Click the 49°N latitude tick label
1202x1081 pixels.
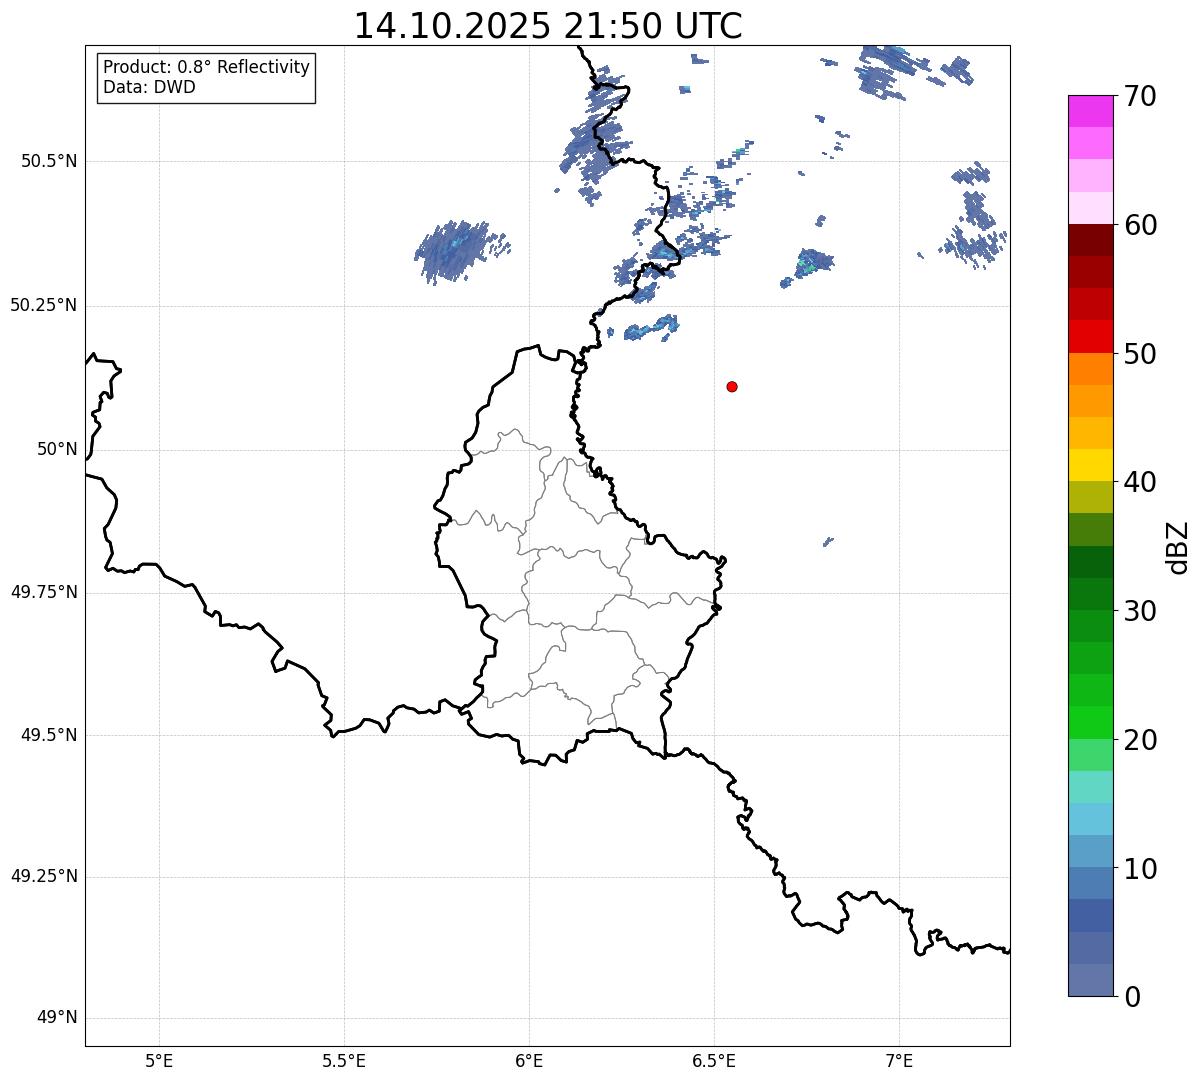coord(57,1018)
